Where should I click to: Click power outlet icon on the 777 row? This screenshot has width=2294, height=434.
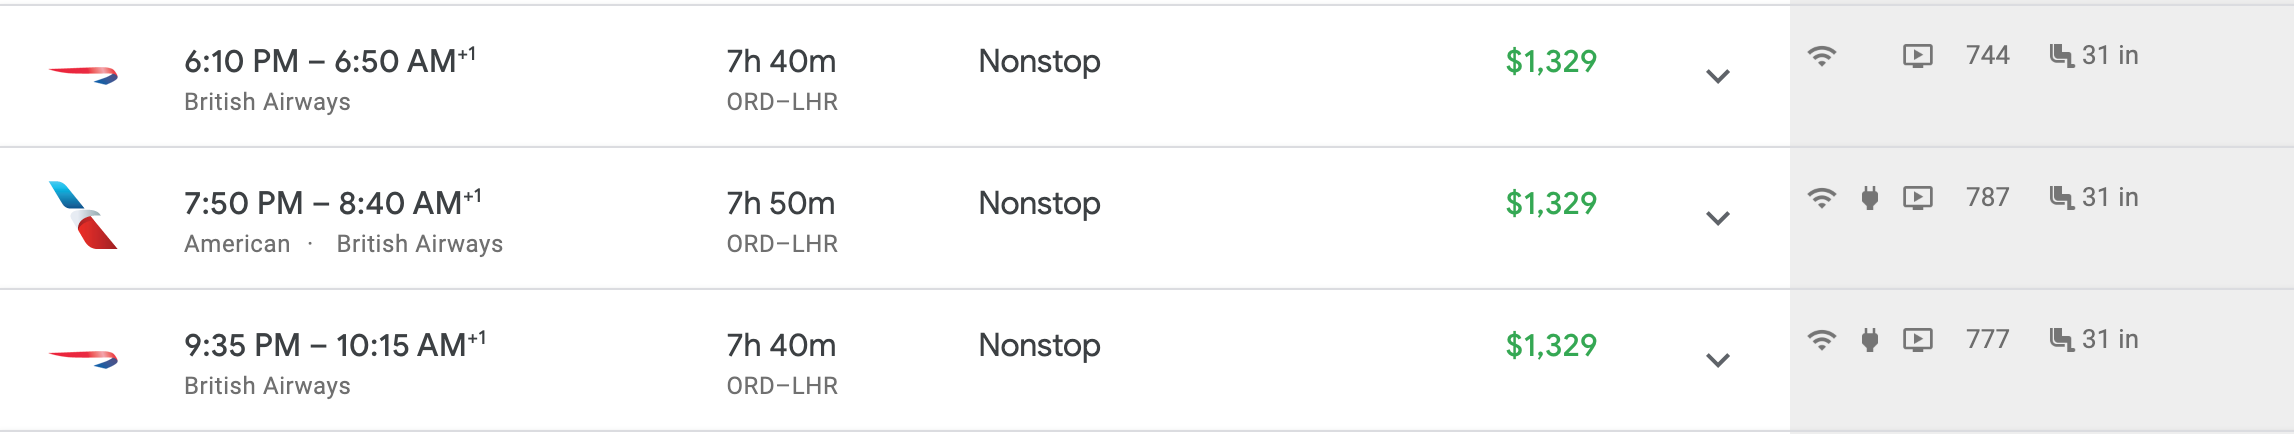click(x=1869, y=340)
